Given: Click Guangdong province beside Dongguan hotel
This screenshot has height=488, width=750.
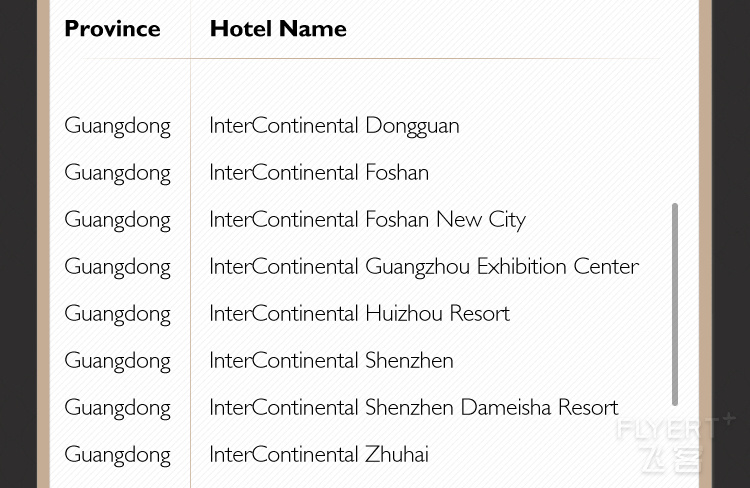Looking at the screenshot, I should tap(118, 126).
